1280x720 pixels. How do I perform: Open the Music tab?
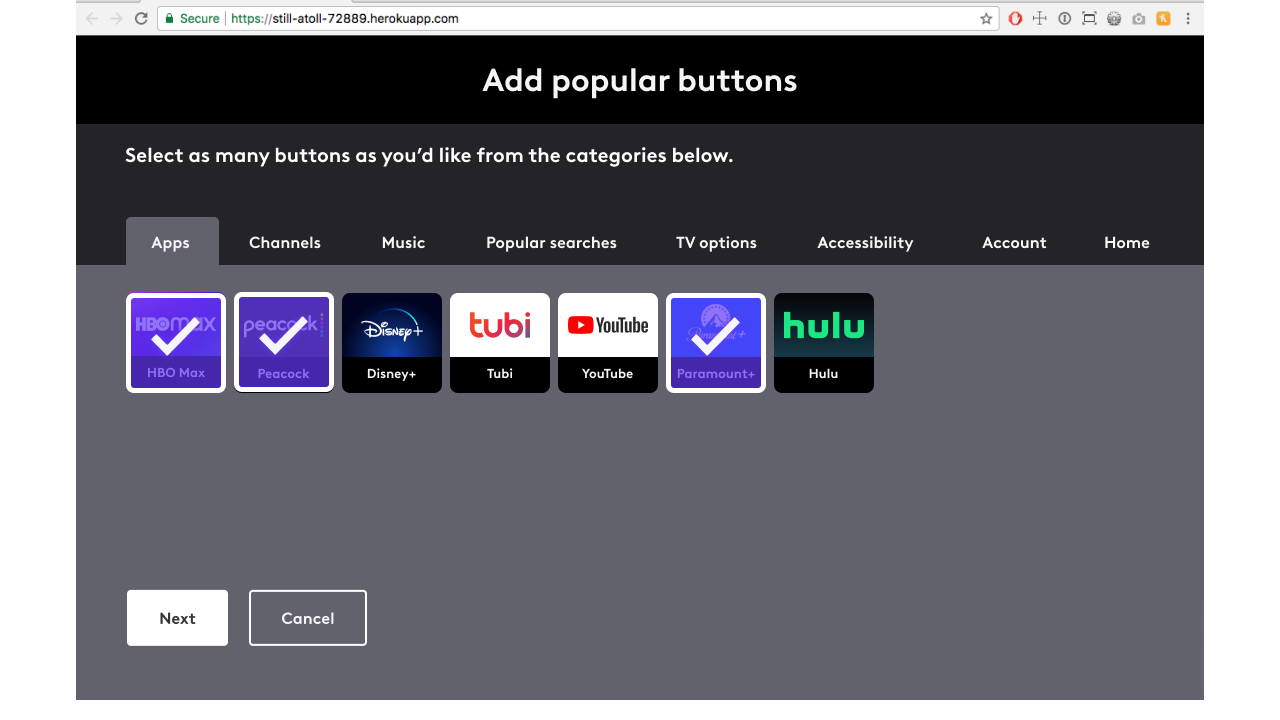403,242
